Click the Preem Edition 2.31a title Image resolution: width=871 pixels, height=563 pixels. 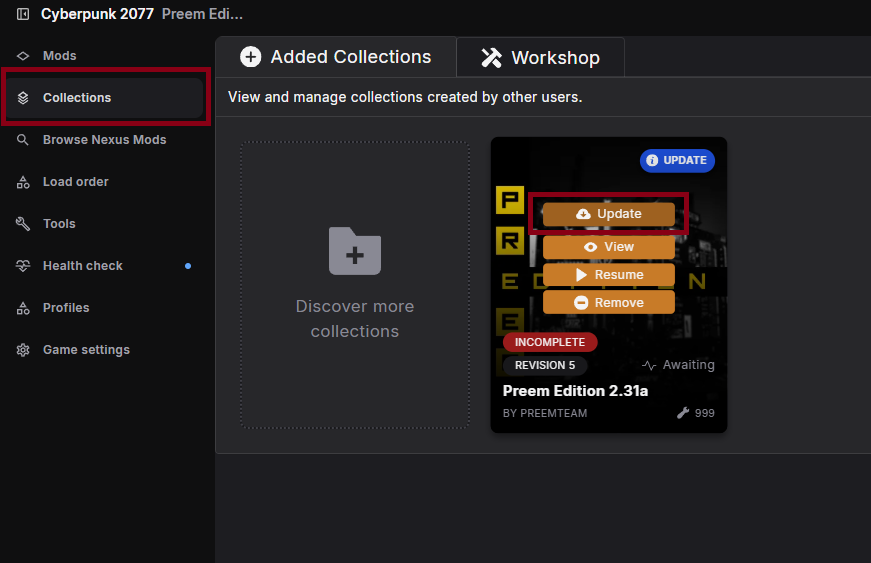pos(575,391)
